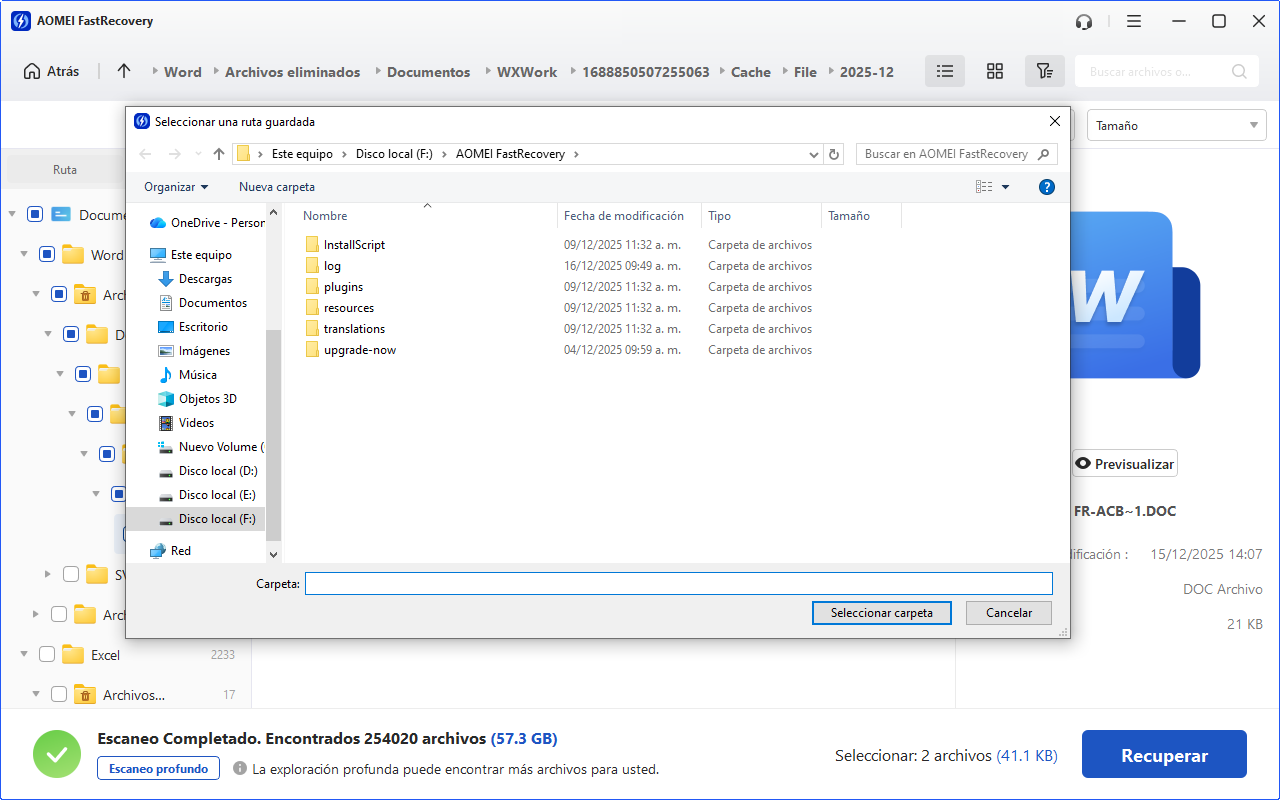Toggle the Excel folder checkbox
Image resolution: width=1280 pixels, height=800 pixels.
[x=46, y=655]
